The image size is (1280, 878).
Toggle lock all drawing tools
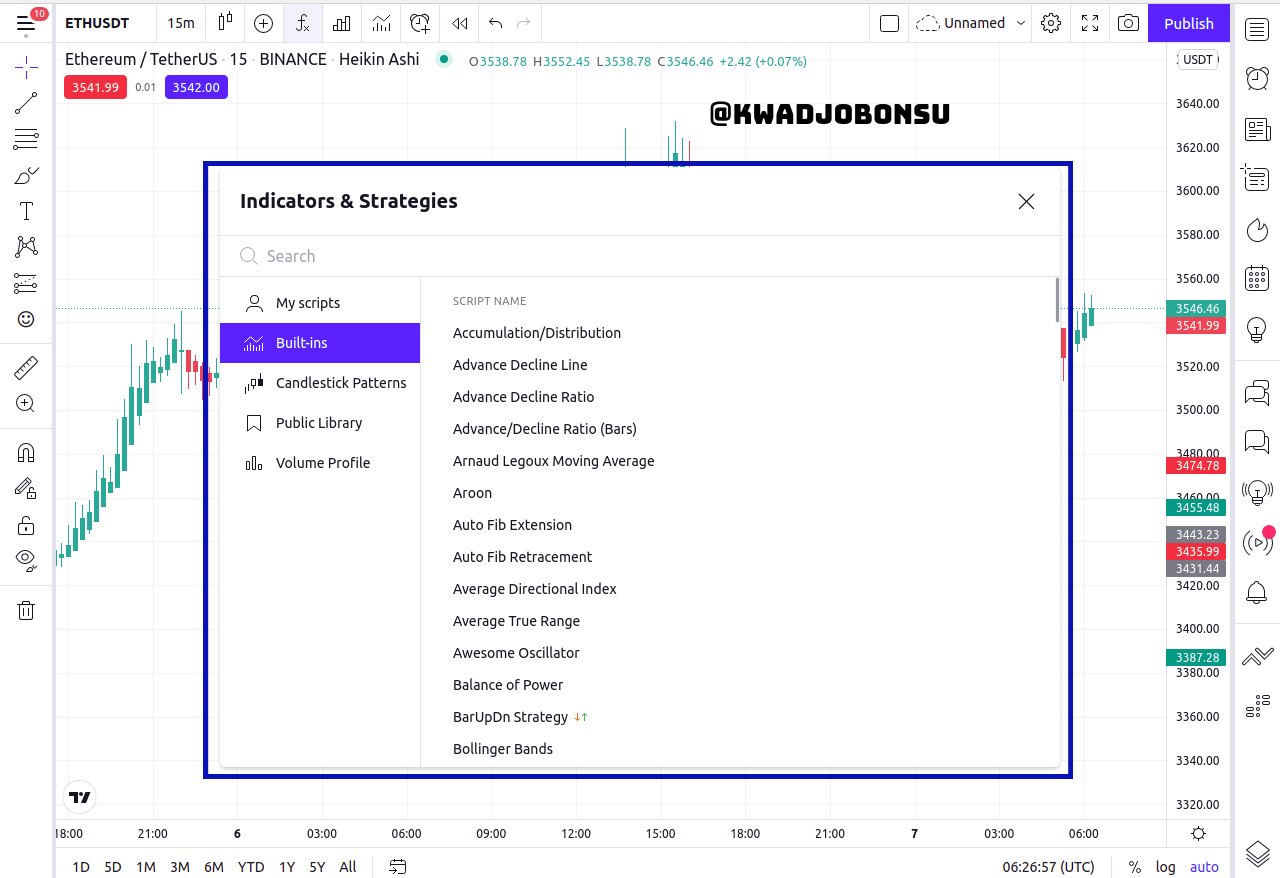pyautogui.click(x=26, y=524)
